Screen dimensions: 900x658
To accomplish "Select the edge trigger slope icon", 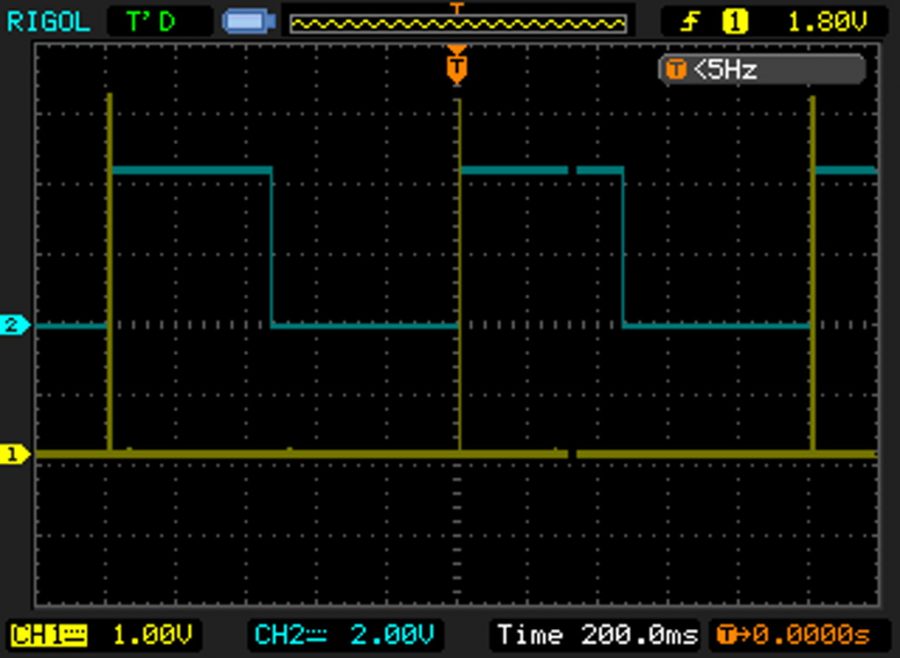I will pos(688,18).
